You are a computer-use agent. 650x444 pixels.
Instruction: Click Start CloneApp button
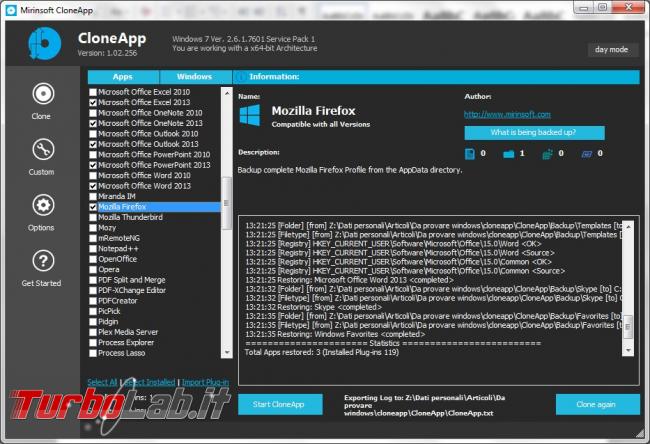pos(280,404)
